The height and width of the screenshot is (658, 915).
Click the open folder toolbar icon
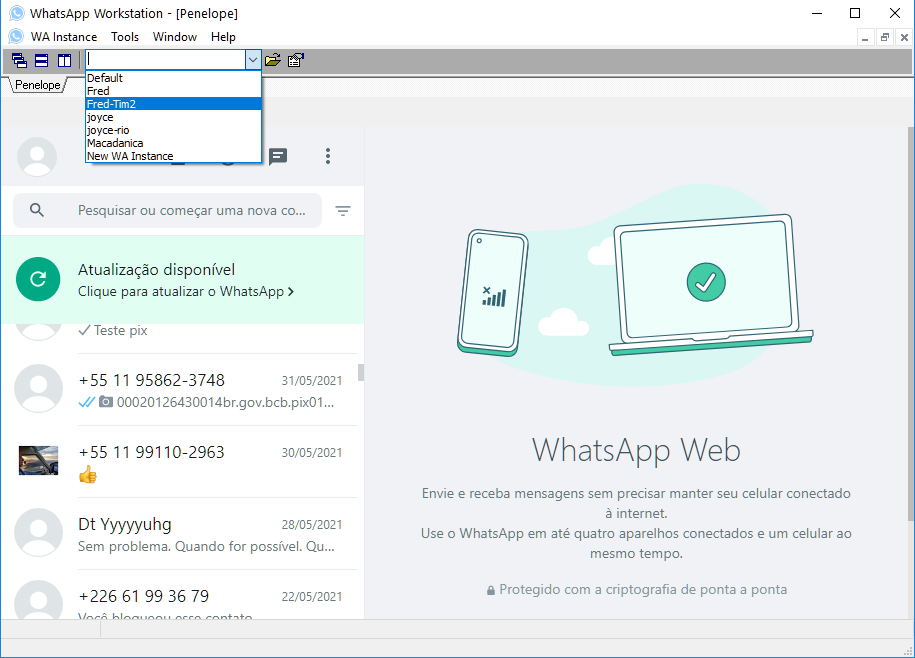pos(273,60)
